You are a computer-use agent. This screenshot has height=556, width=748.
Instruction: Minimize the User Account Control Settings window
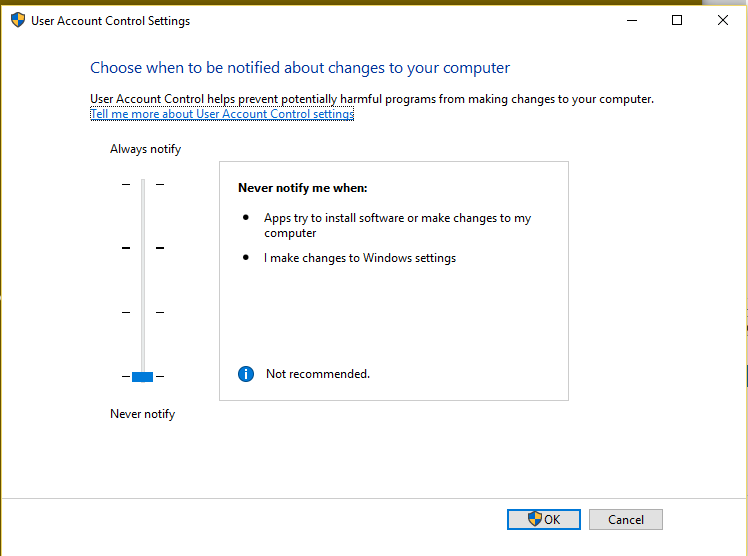(x=632, y=20)
